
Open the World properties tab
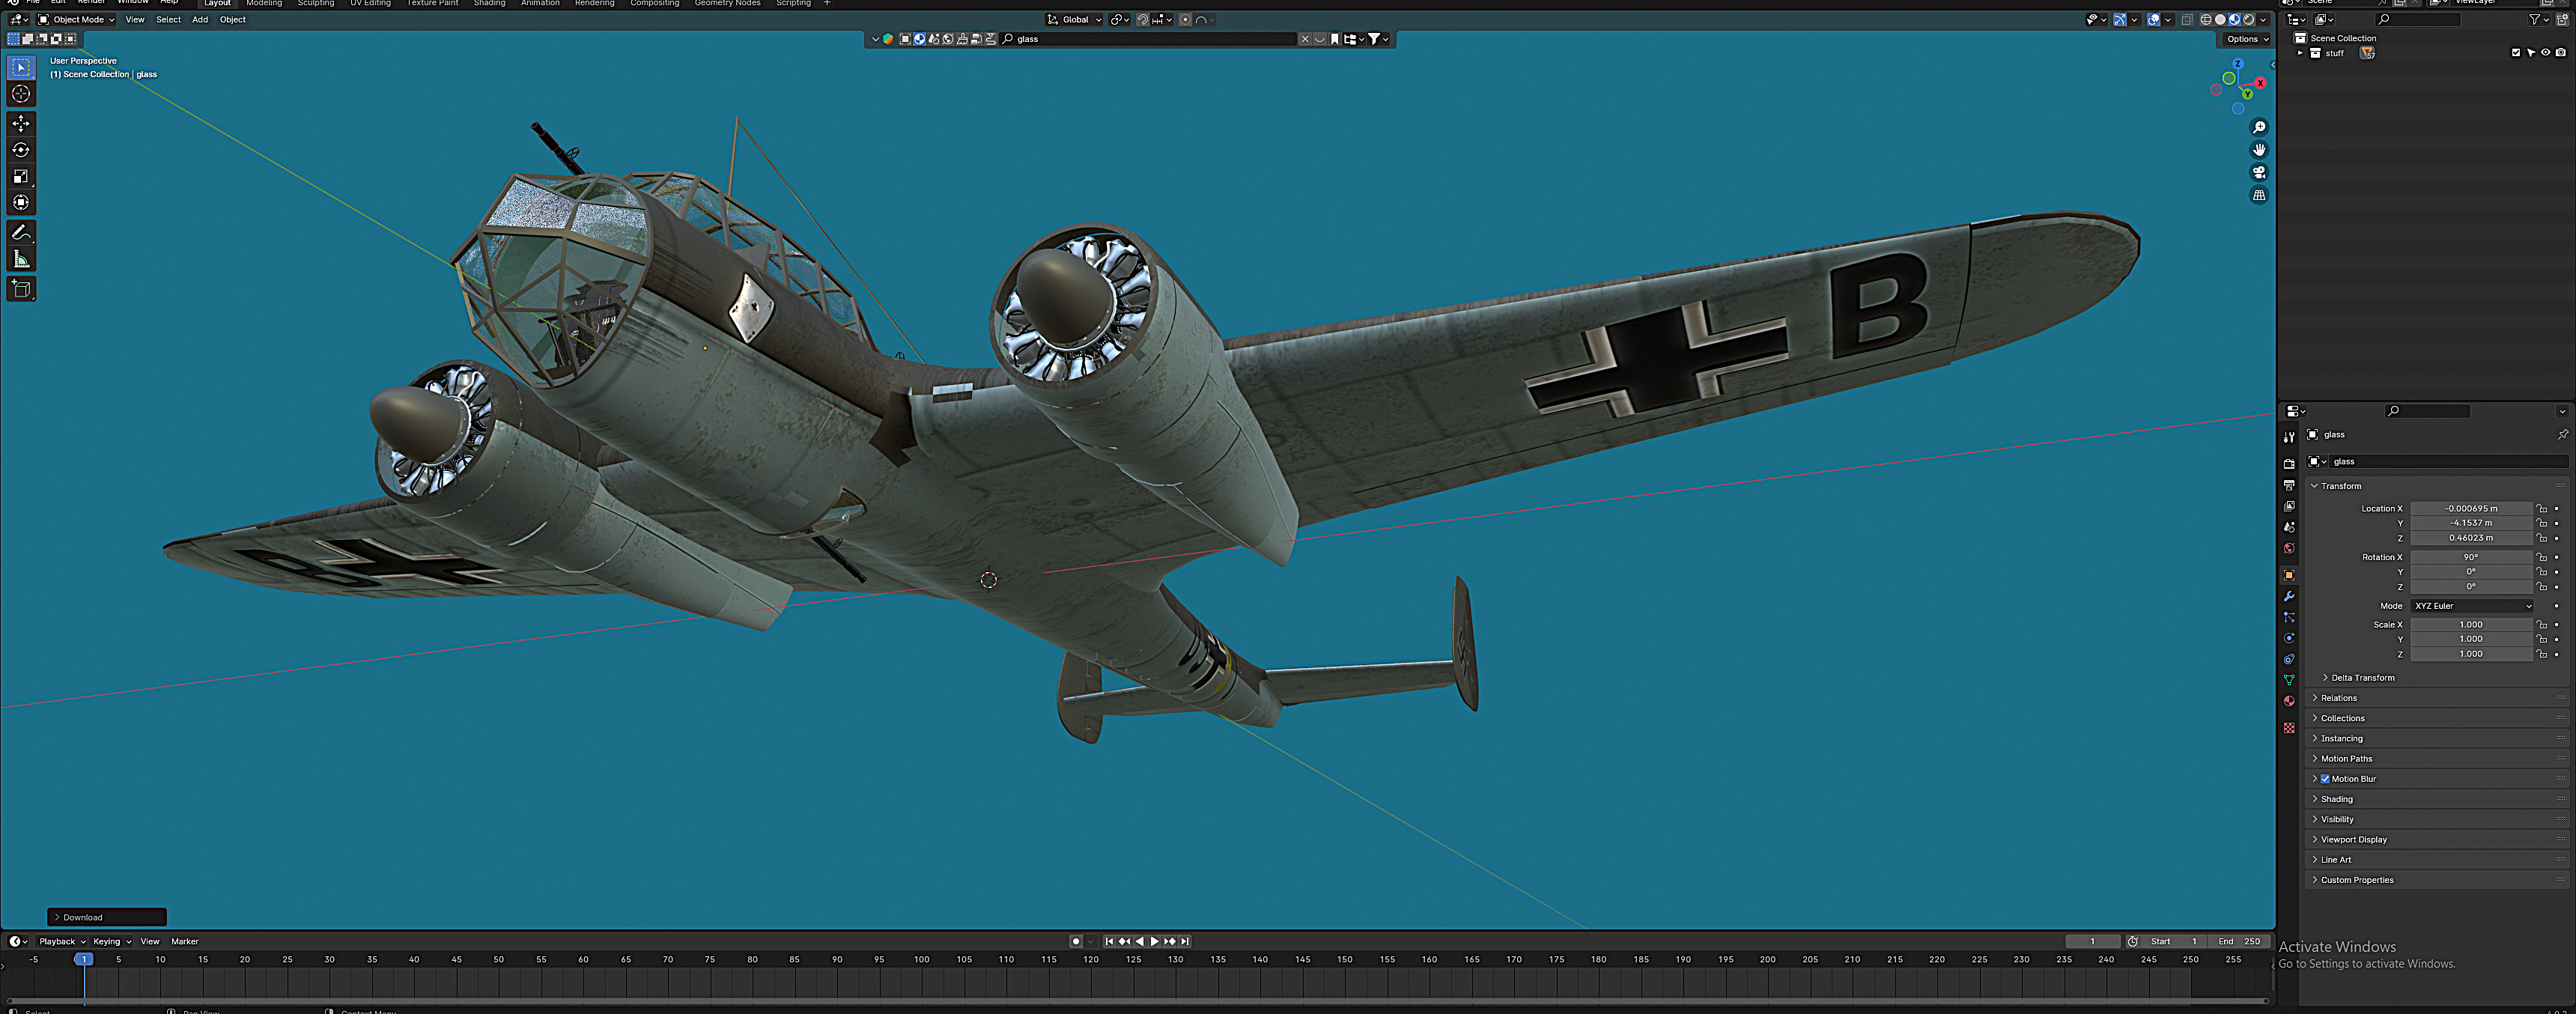click(2288, 548)
